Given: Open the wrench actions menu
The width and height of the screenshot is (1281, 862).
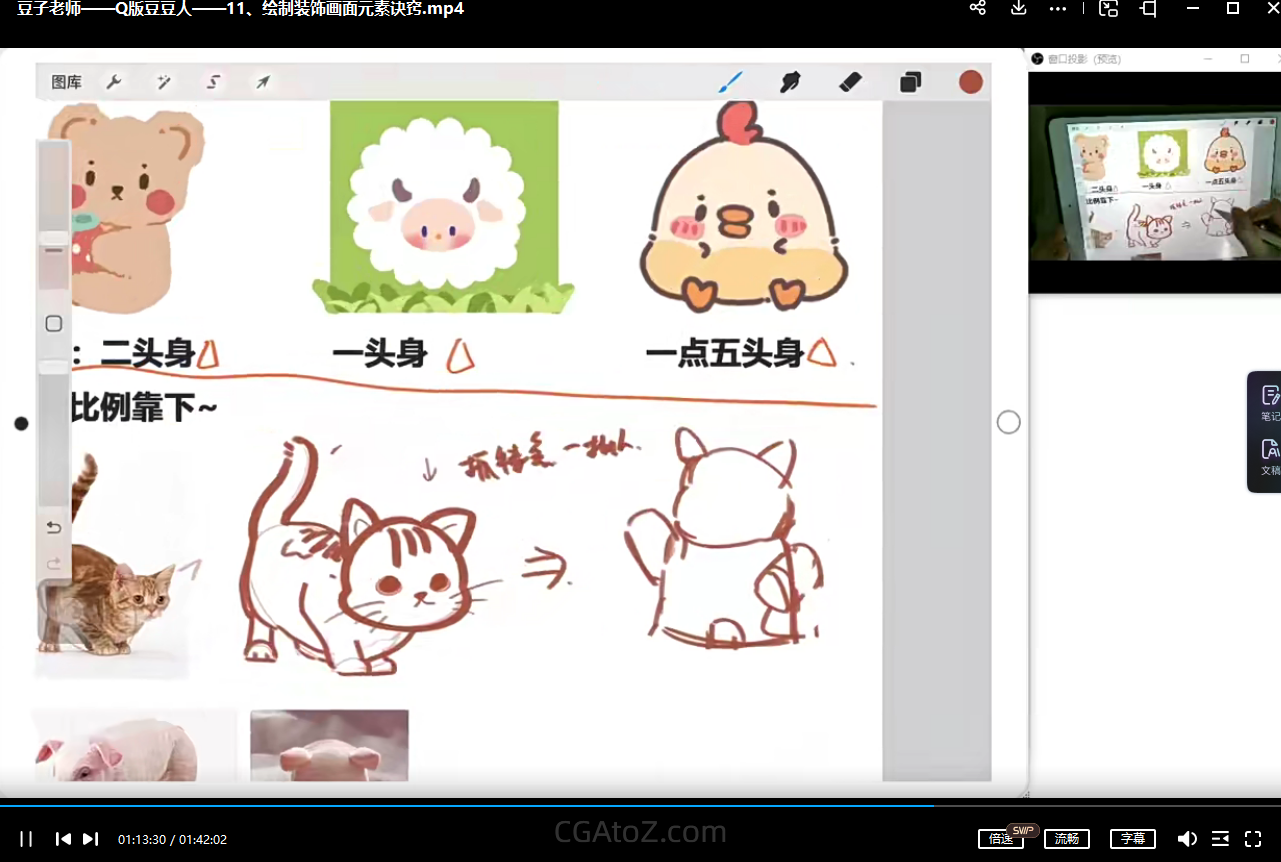Looking at the screenshot, I should pos(114,82).
